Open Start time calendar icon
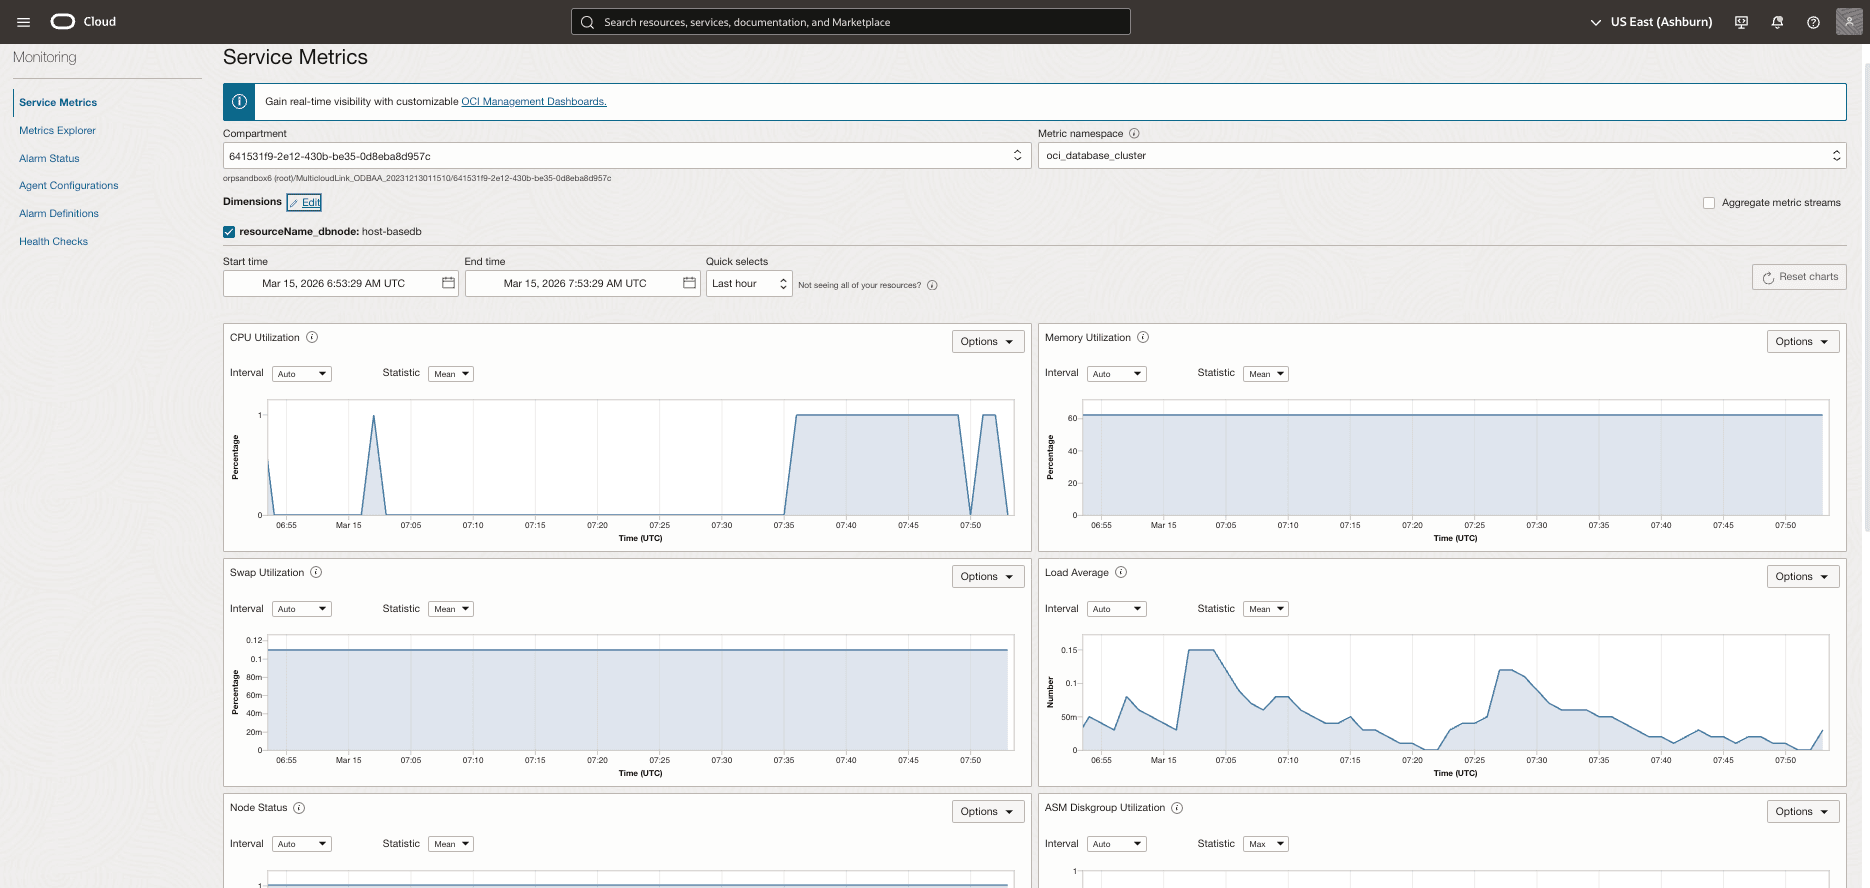 tap(448, 283)
